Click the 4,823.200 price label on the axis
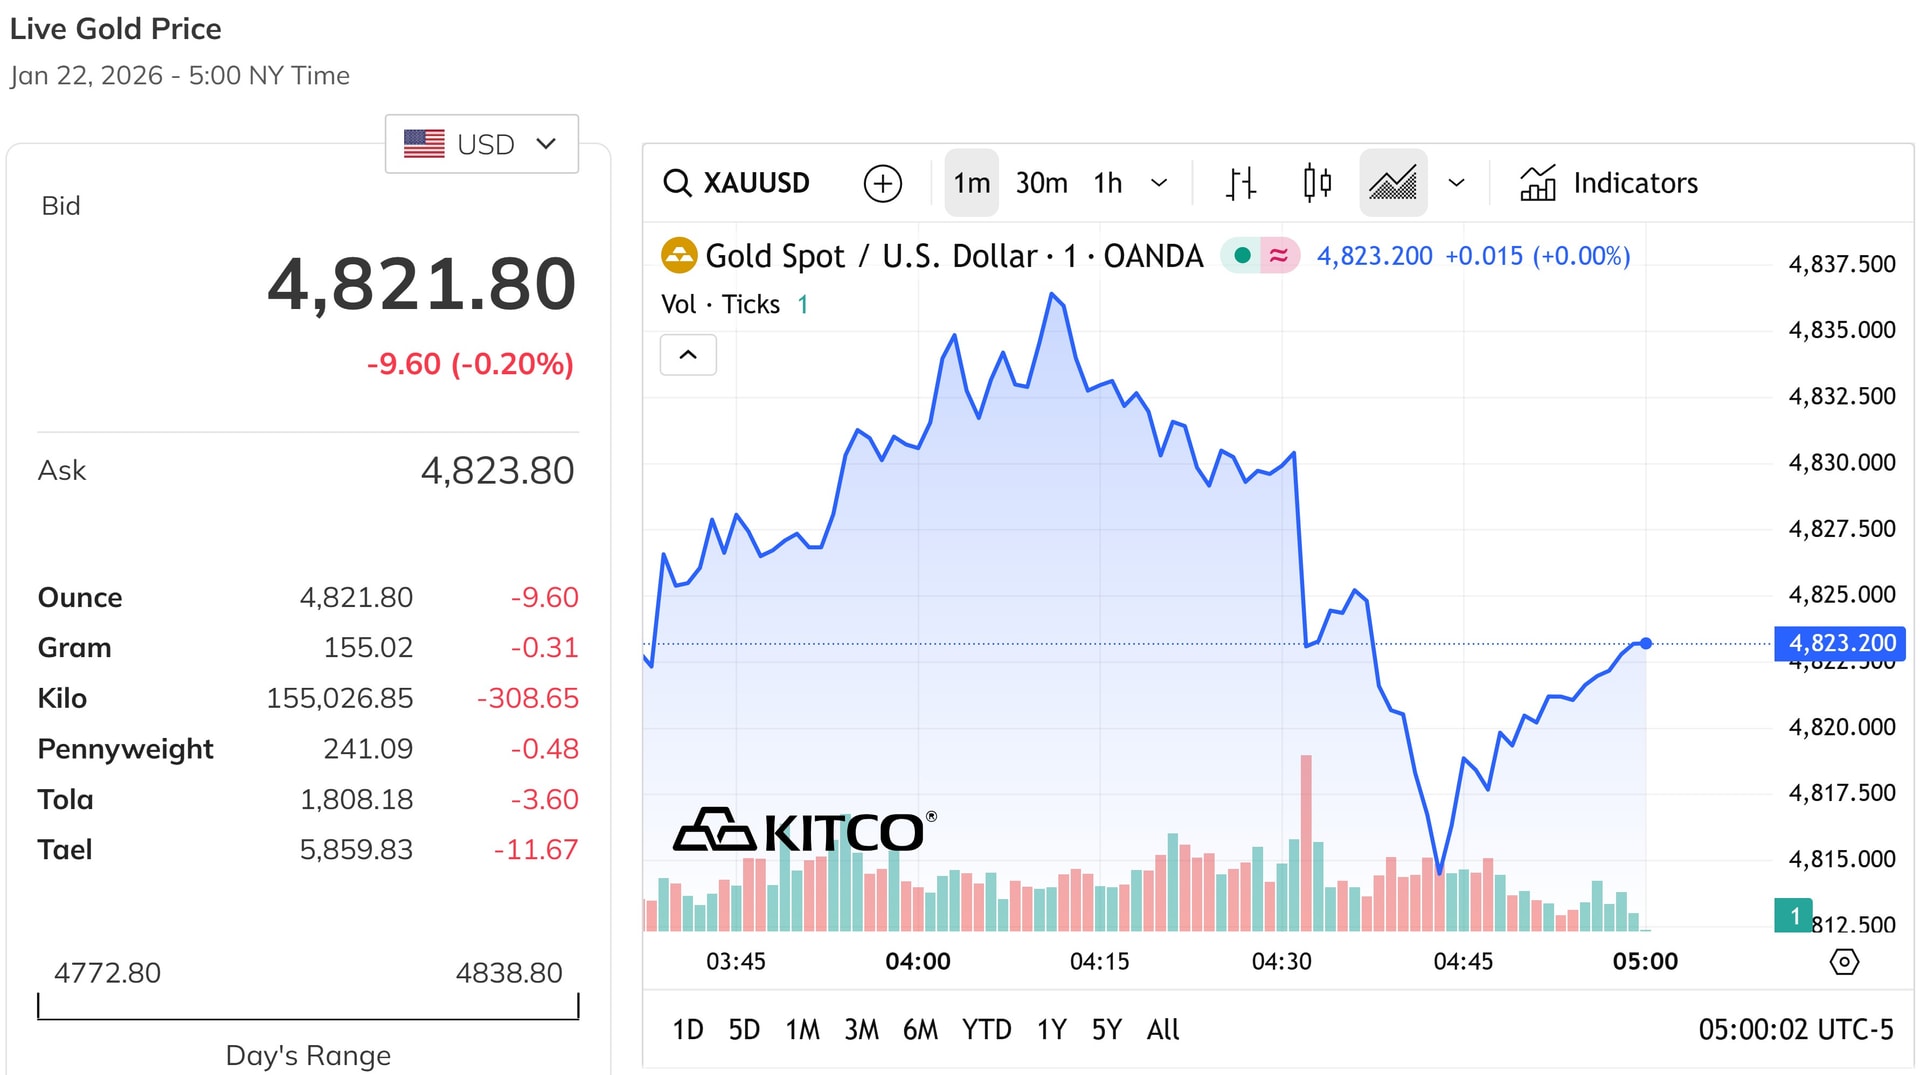The image size is (1920, 1075). 1840,644
